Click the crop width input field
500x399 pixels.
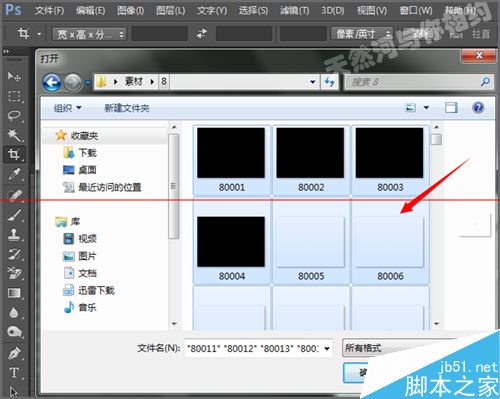pos(159,34)
